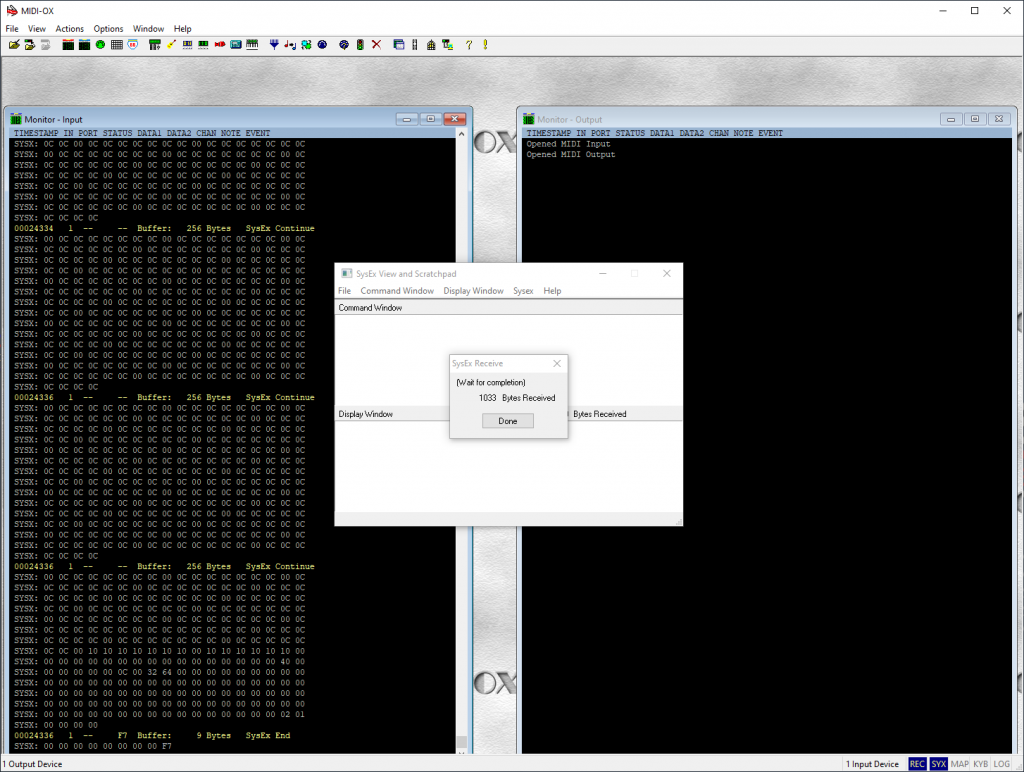This screenshot has width=1024, height=772.
Task: Toggle the REC indicator in status bar
Action: coord(917,764)
